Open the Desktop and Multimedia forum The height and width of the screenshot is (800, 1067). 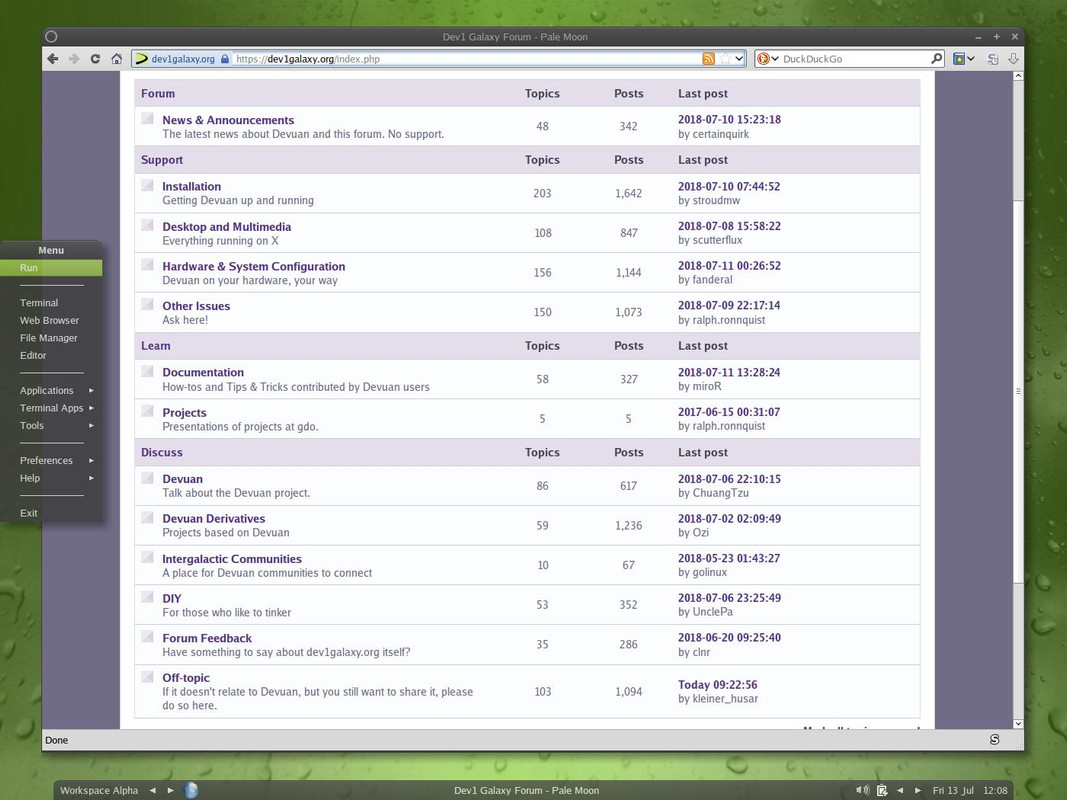(227, 227)
